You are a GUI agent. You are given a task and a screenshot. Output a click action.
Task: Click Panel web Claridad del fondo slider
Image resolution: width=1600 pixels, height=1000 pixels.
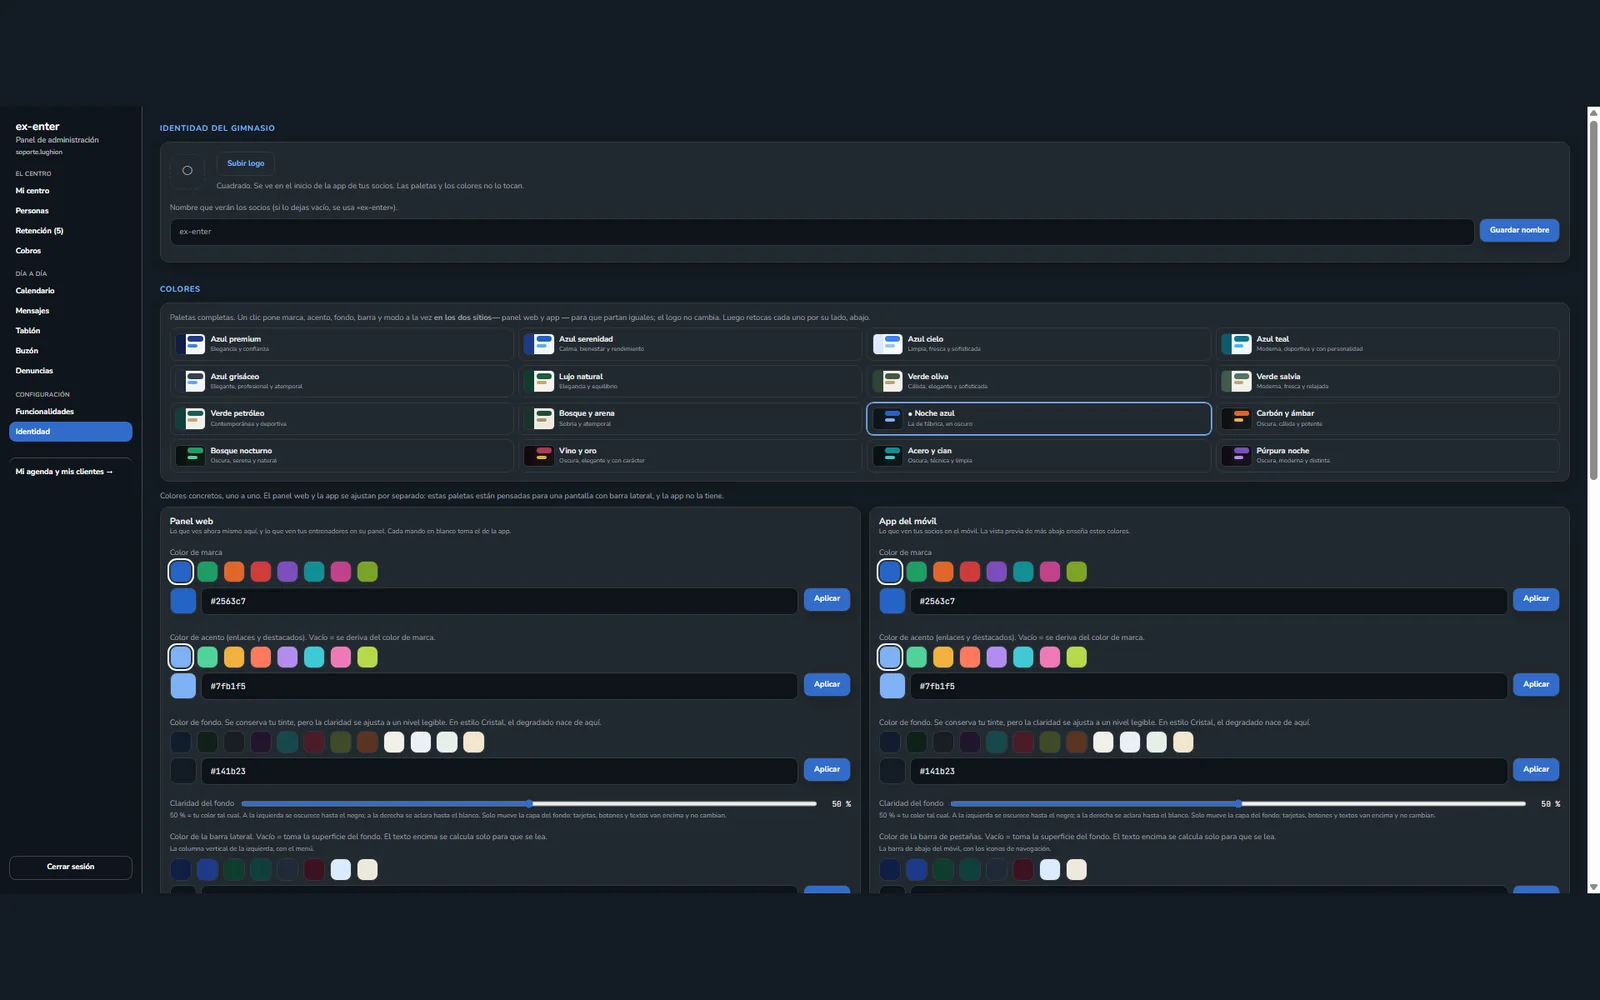click(x=529, y=803)
